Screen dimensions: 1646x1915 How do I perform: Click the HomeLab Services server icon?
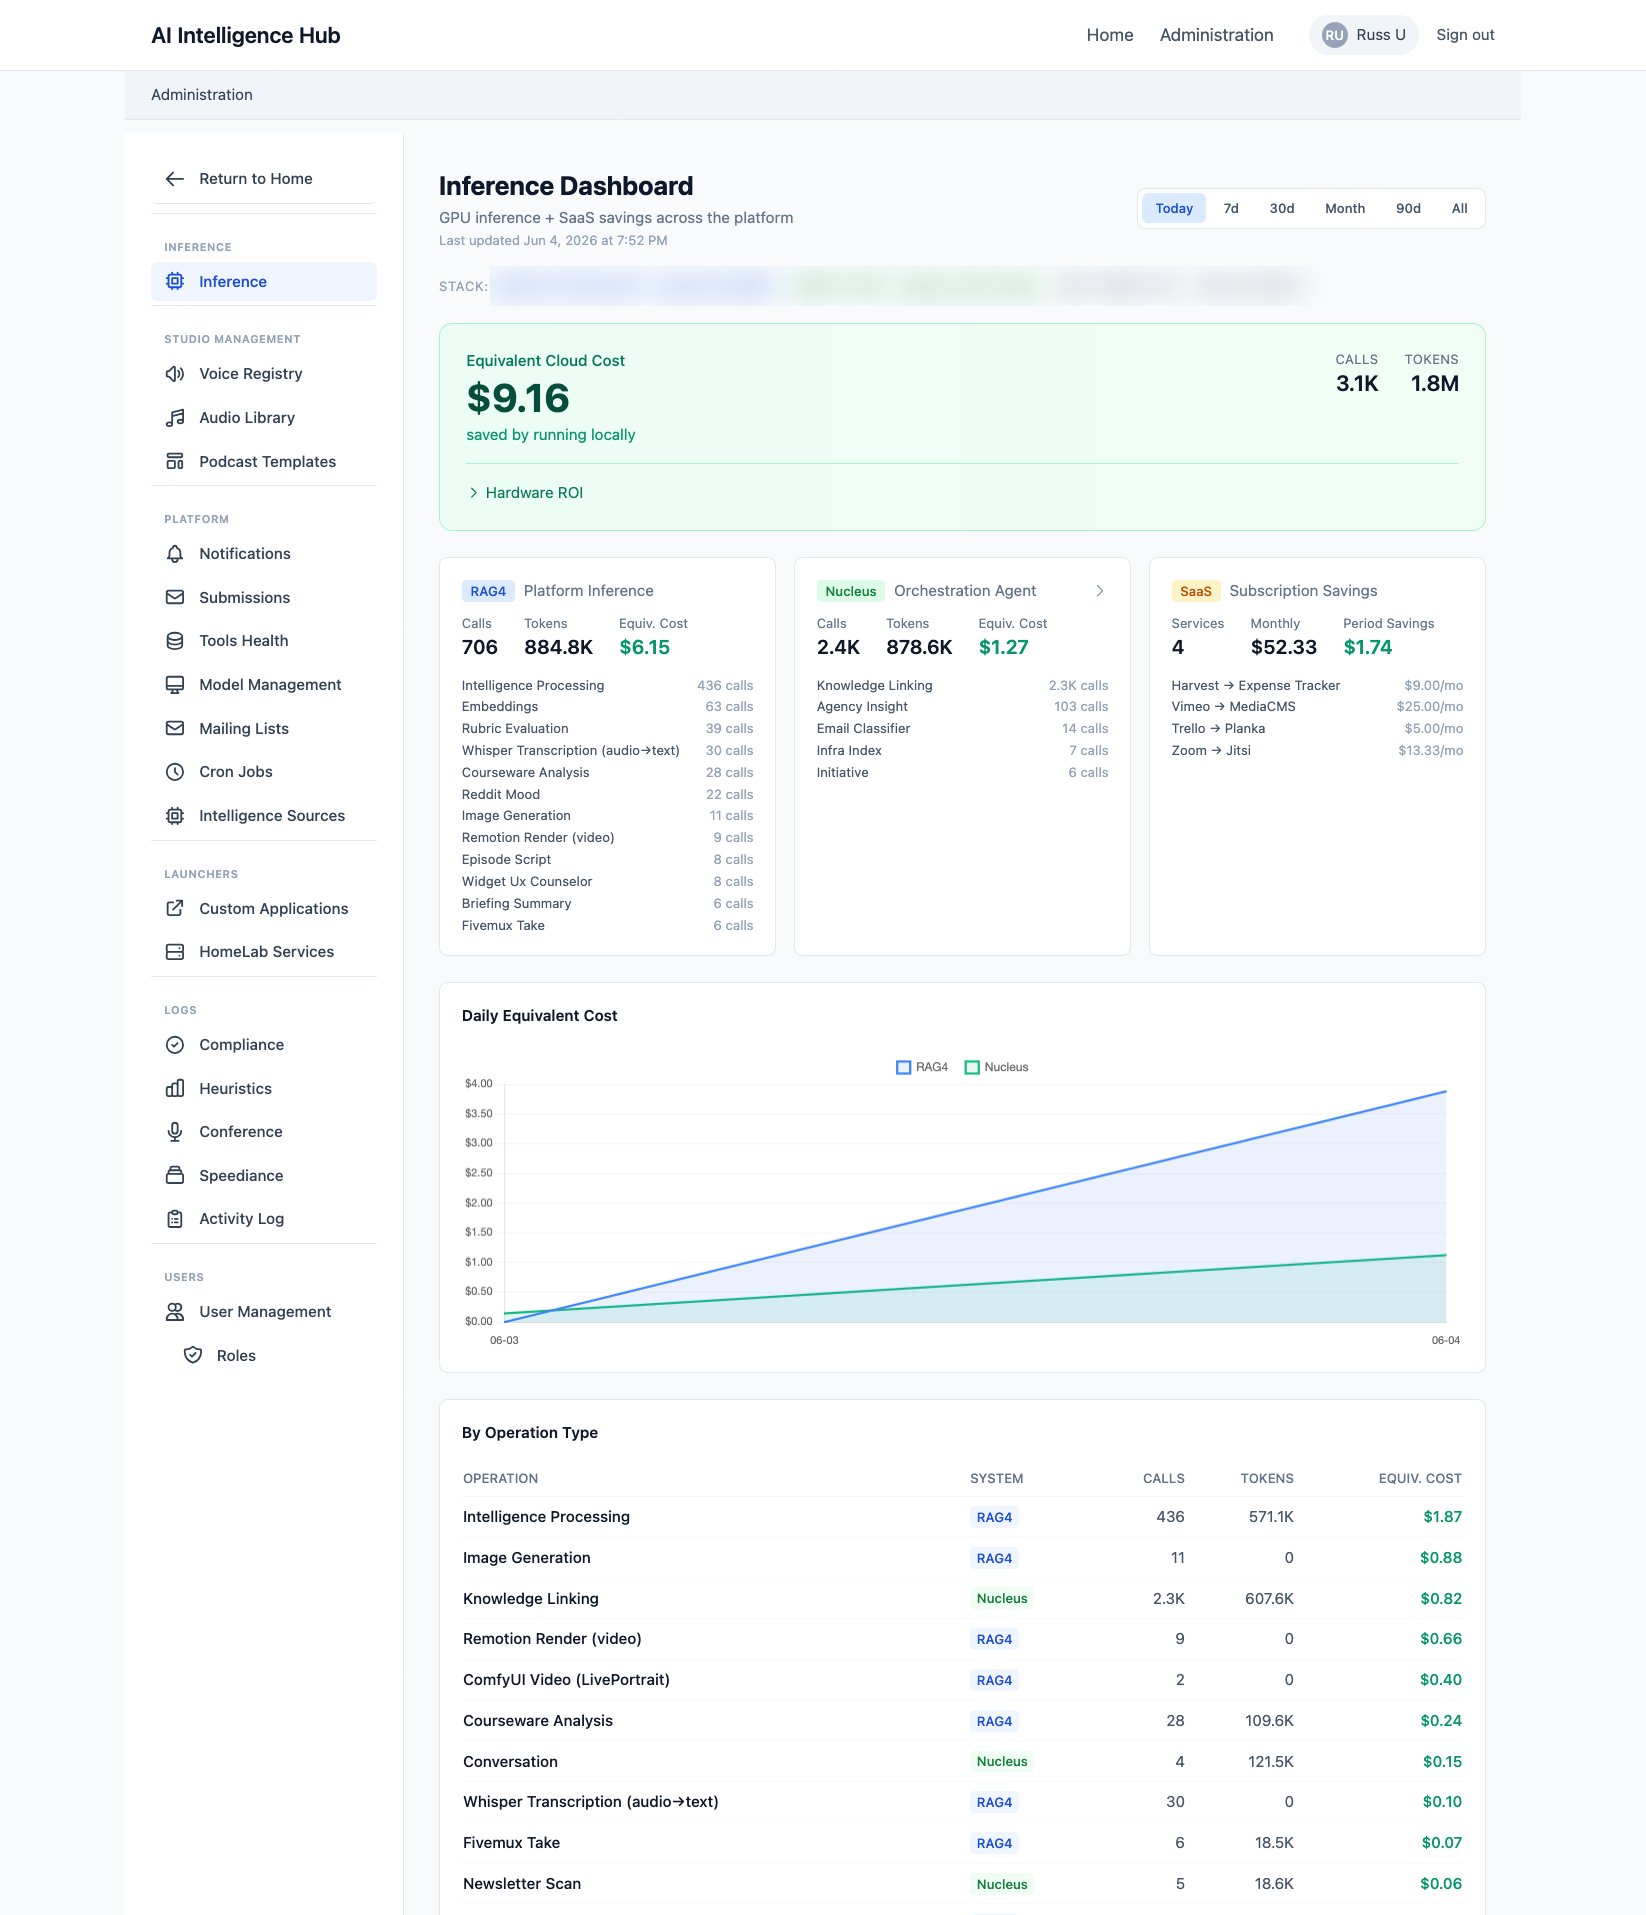[175, 952]
